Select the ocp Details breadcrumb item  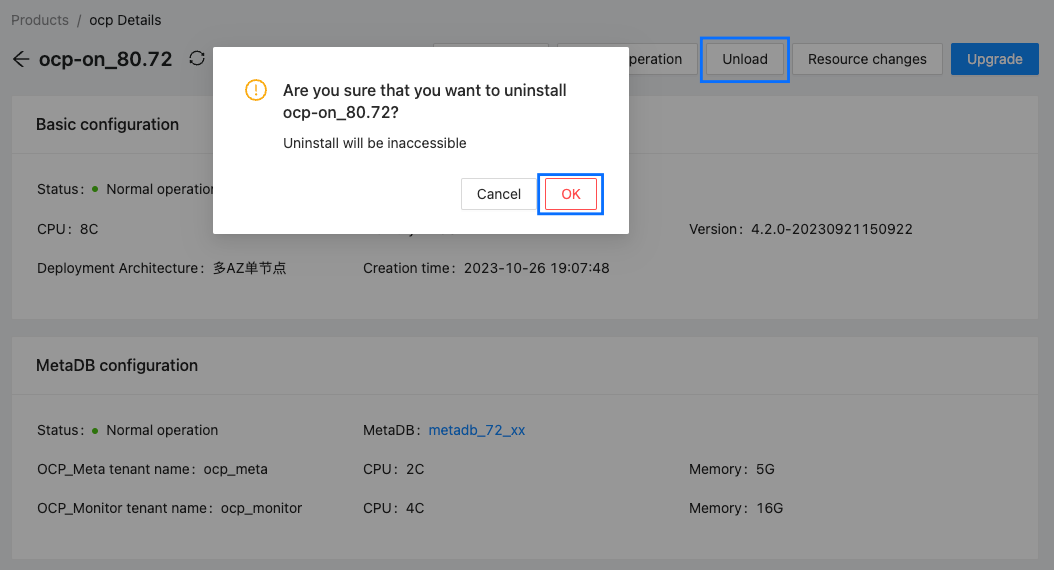click(125, 20)
